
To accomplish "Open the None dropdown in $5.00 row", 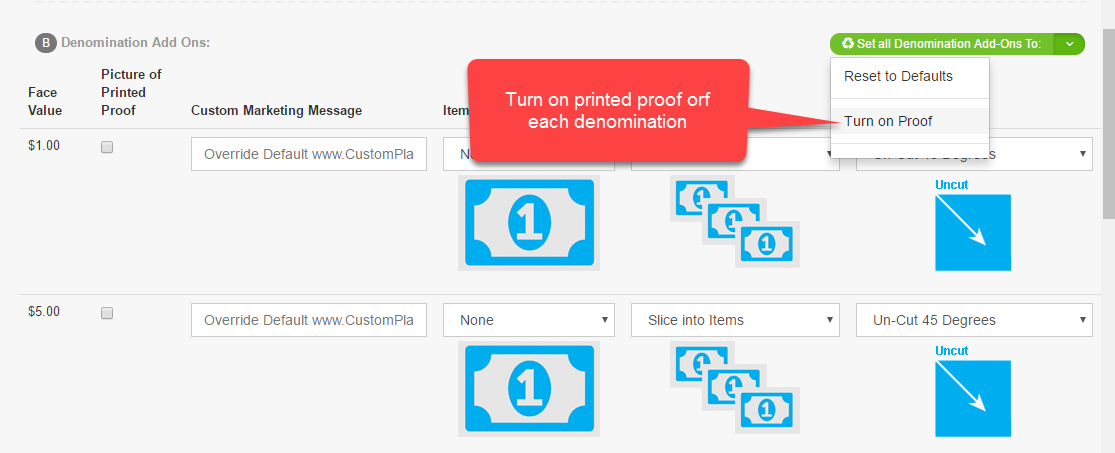I will pyautogui.click(x=528, y=320).
